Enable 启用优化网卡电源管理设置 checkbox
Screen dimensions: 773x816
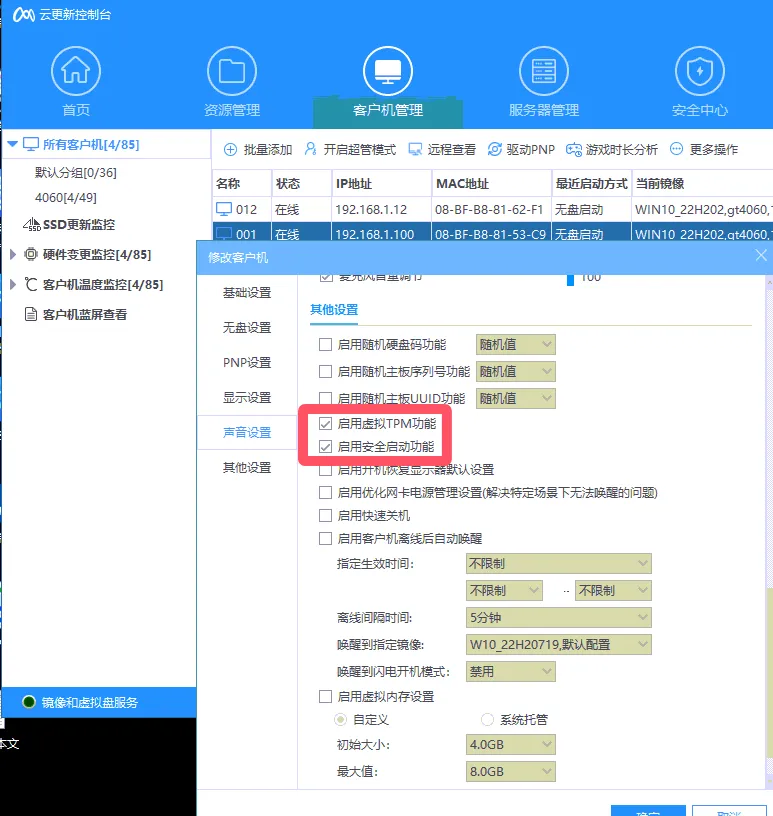(325, 492)
